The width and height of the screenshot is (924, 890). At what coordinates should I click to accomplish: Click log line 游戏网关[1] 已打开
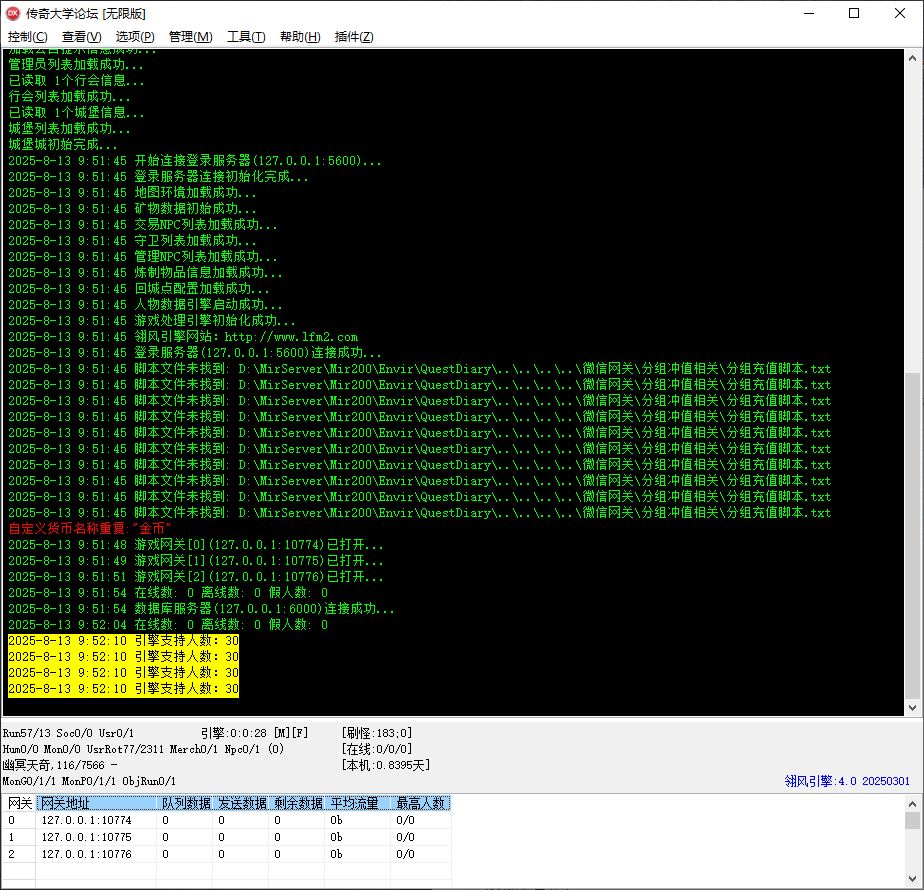click(196, 561)
